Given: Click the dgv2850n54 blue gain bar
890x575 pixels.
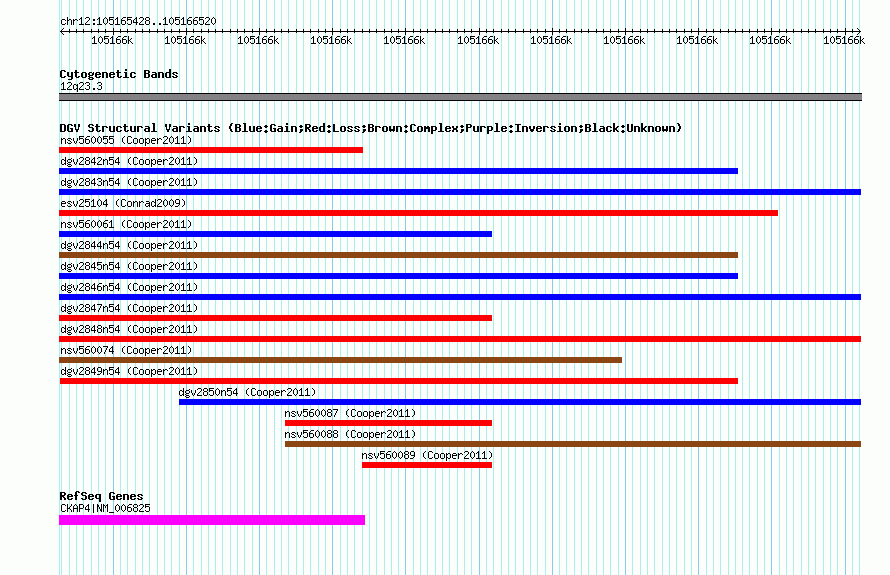Looking at the screenshot, I should [x=520, y=402].
